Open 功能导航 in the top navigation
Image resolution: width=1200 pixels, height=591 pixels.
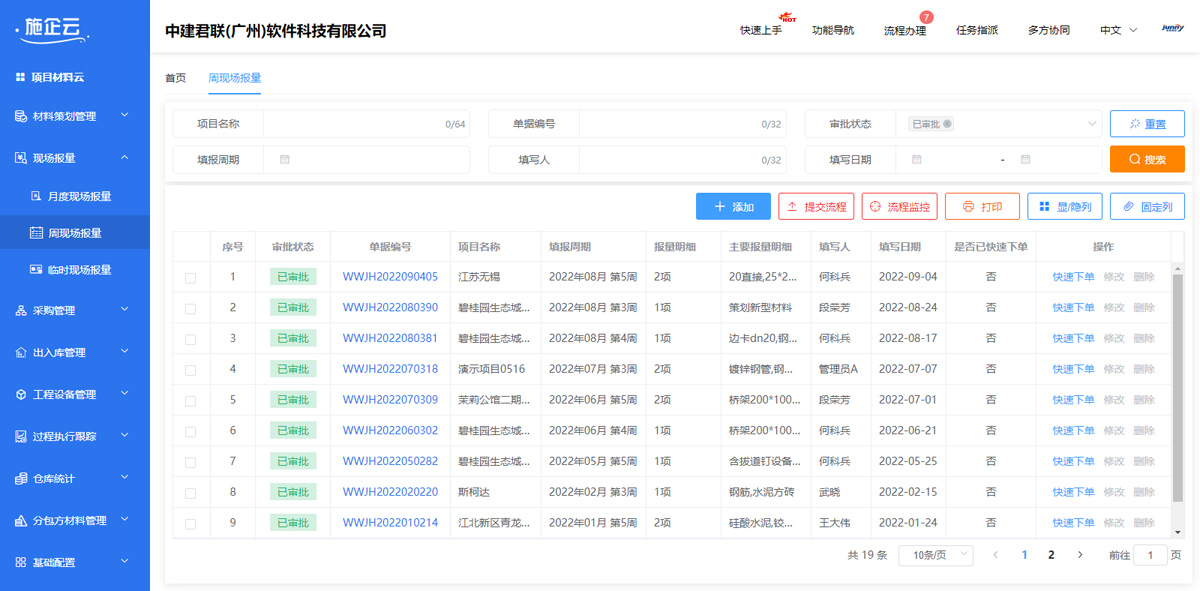(x=833, y=30)
